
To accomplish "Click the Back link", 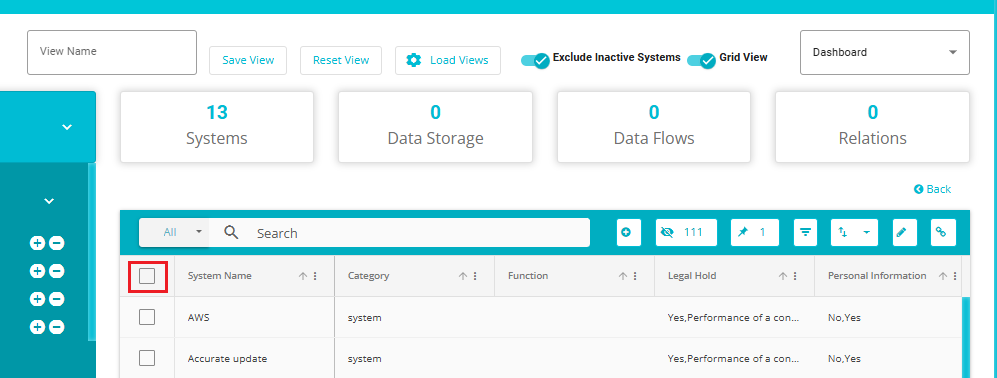I will point(932,189).
